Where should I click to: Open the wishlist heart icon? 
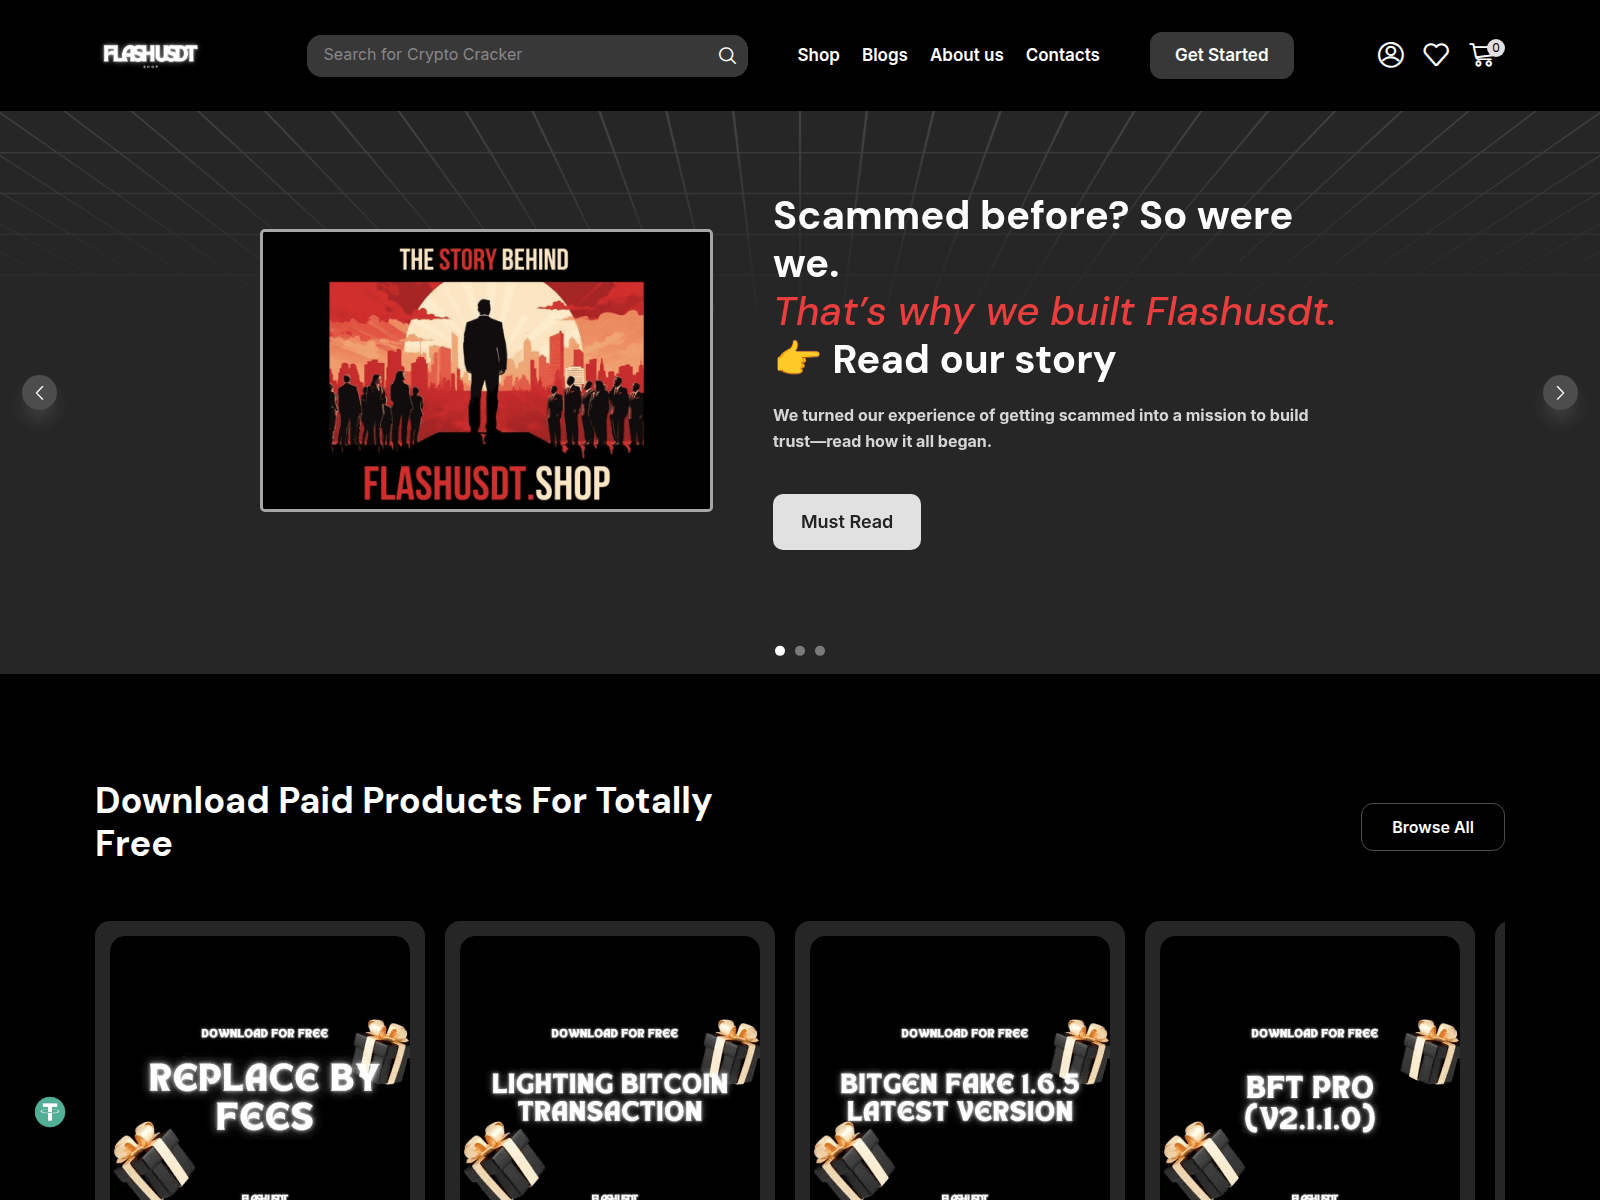(1436, 55)
